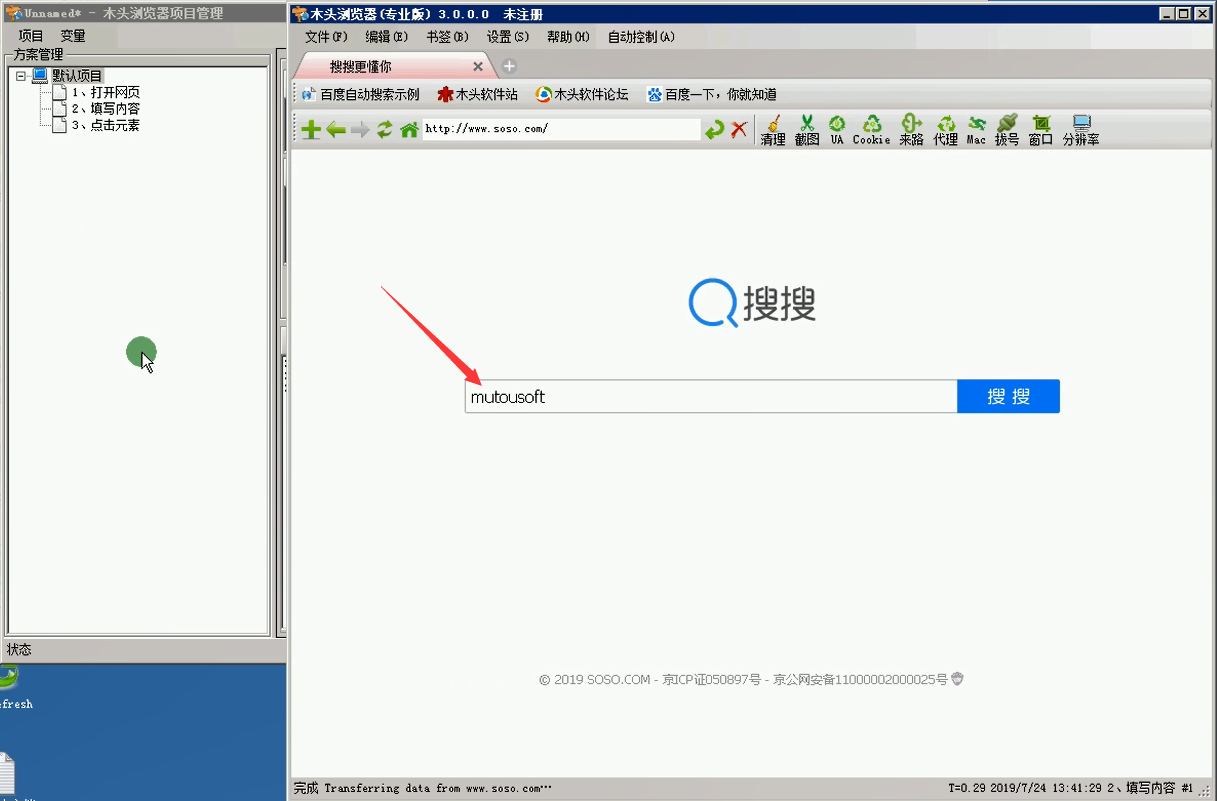Click the green go arrow next to address bar
This screenshot has width=1217, height=801.
[x=714, y=130]
